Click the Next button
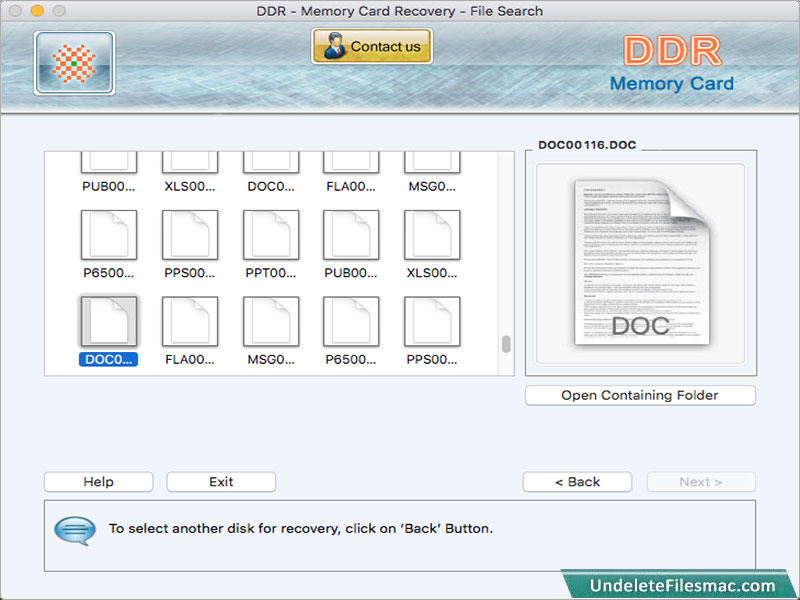 pyautogui.click(x=701, y=482)
